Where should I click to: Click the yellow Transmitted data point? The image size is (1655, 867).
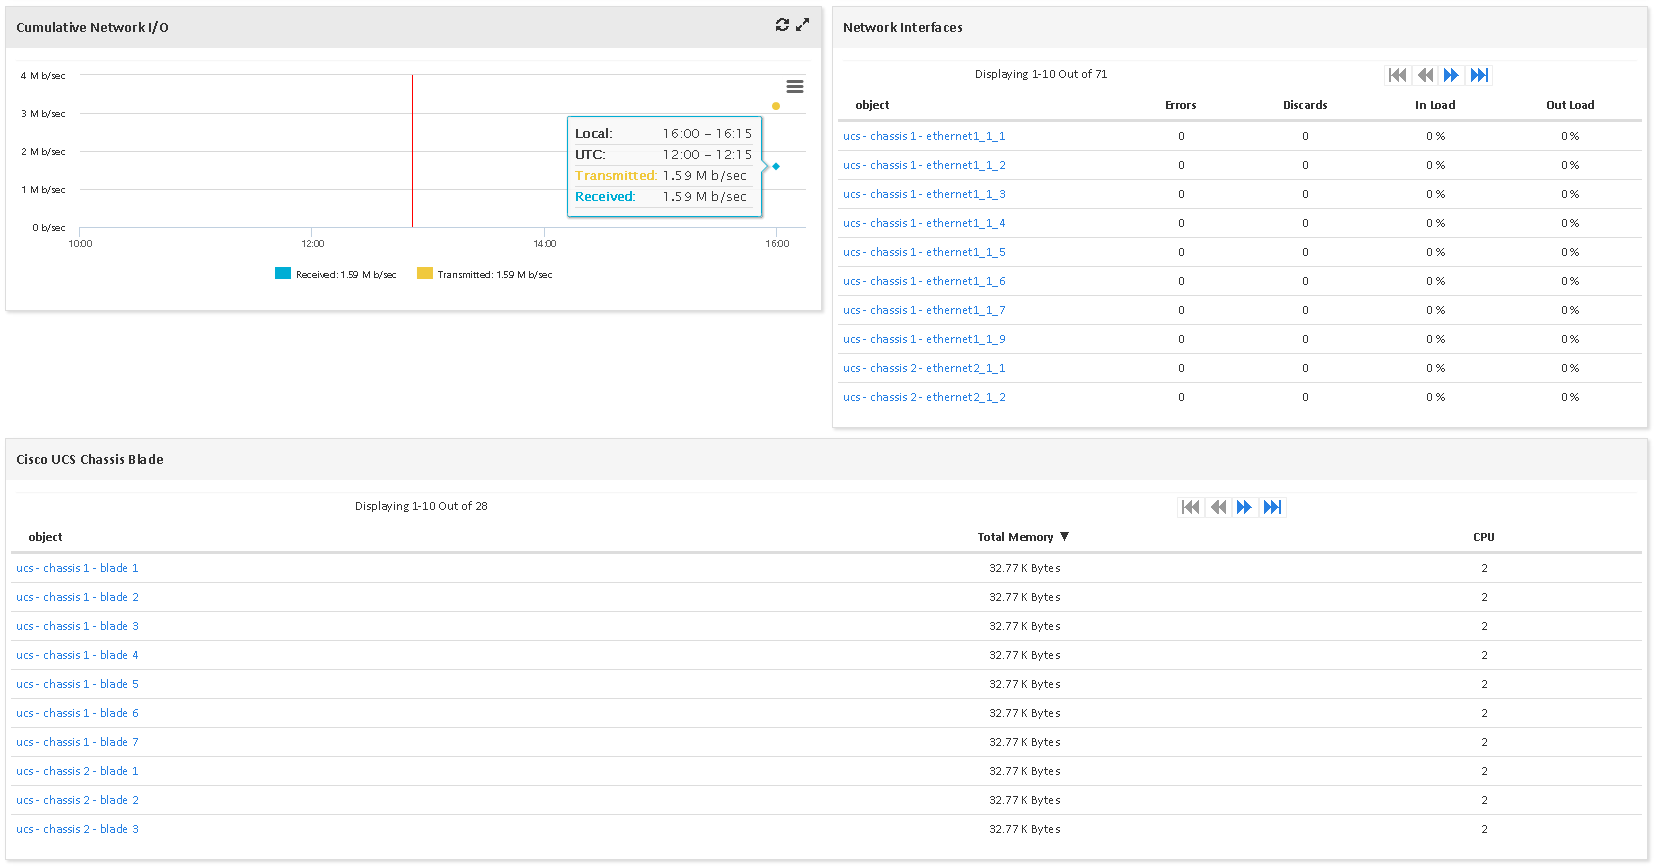(776, 106)
